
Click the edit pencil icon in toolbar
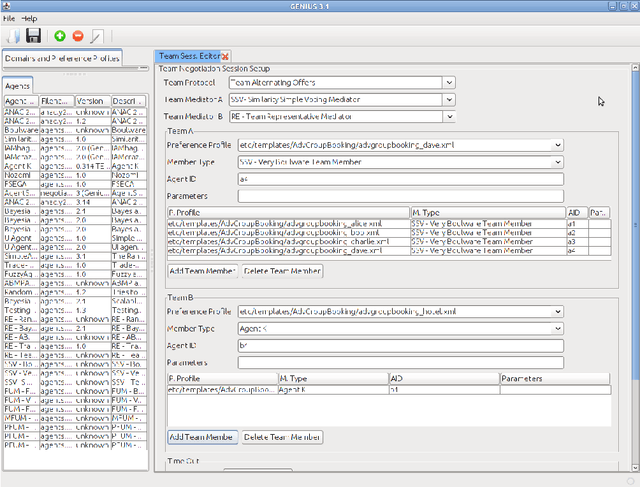(x=96, y=36)
